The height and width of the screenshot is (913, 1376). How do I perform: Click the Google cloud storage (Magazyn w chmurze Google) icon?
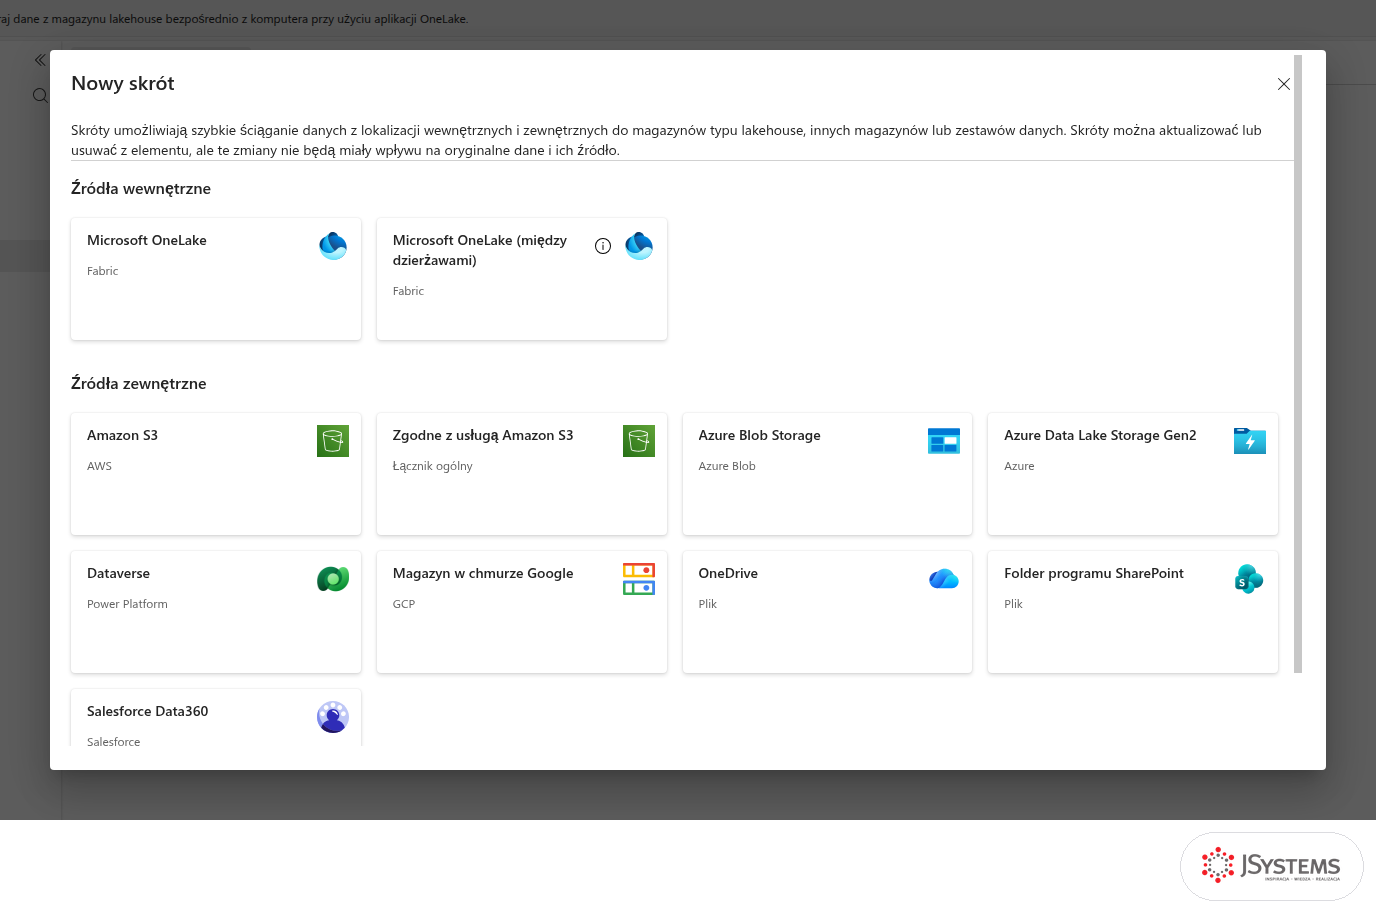pos(639,579)
